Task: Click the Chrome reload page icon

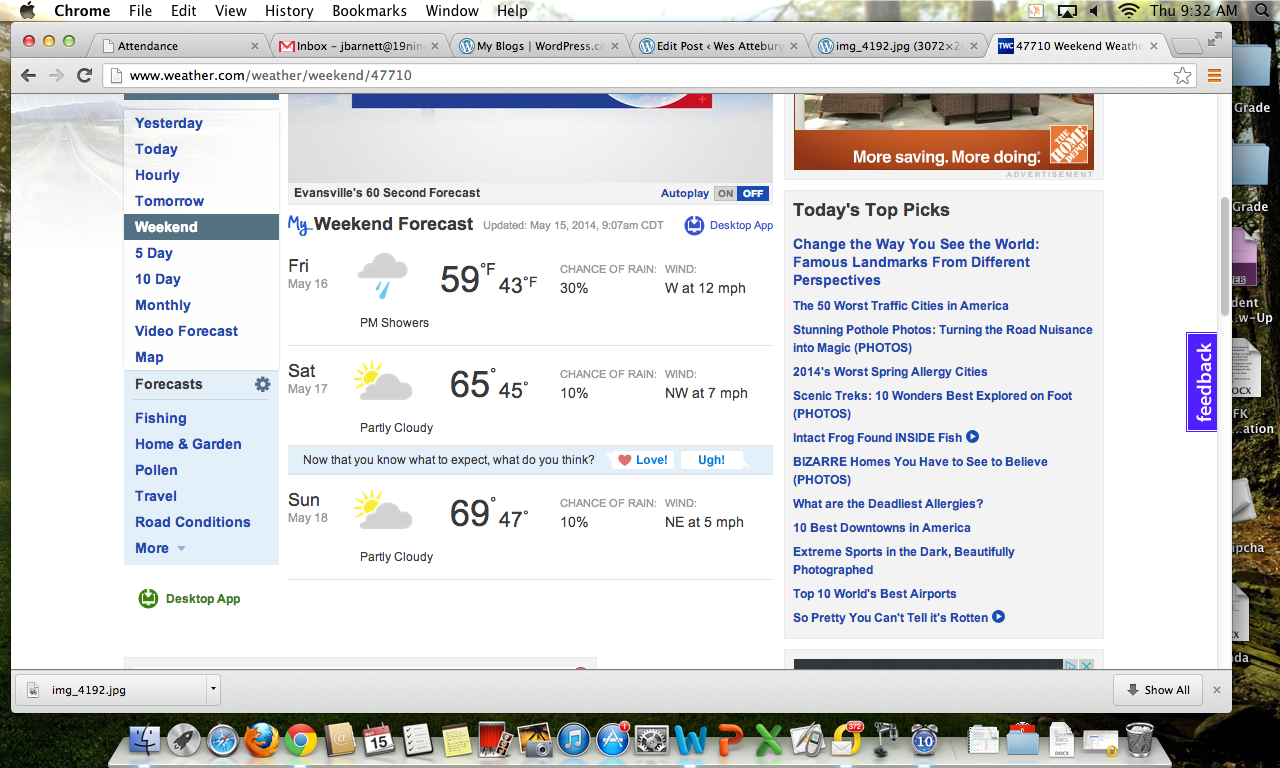Action: [85, 76]
